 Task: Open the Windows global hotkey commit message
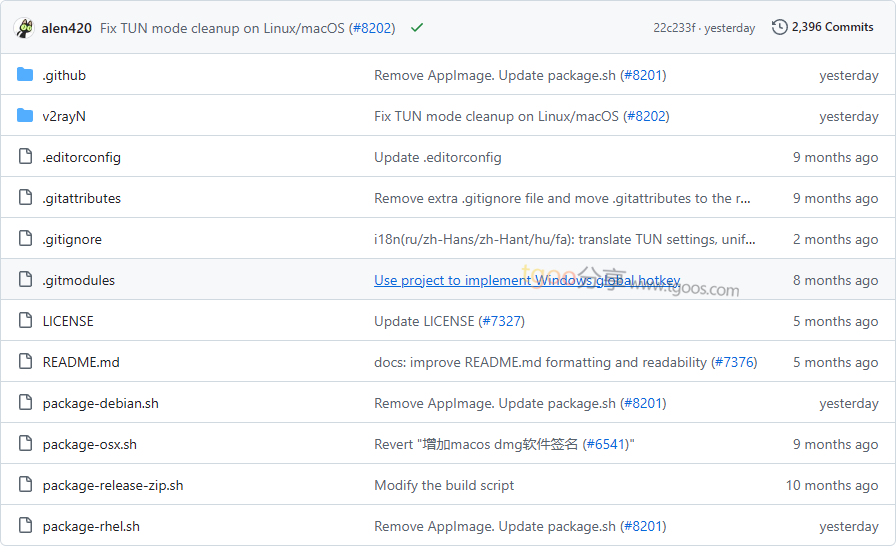526,280
